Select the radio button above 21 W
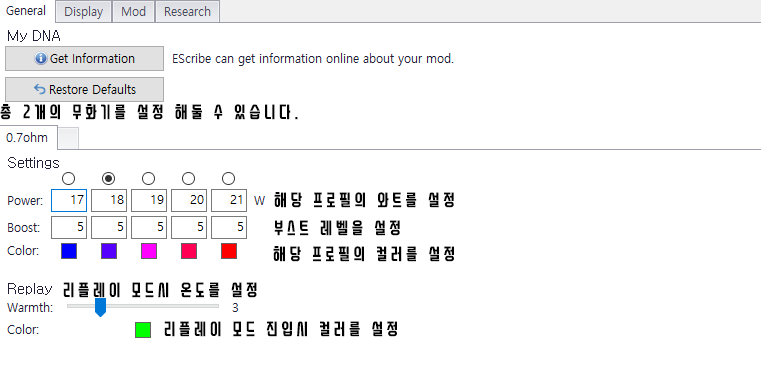761x385 pixels. tap(228, 179)
